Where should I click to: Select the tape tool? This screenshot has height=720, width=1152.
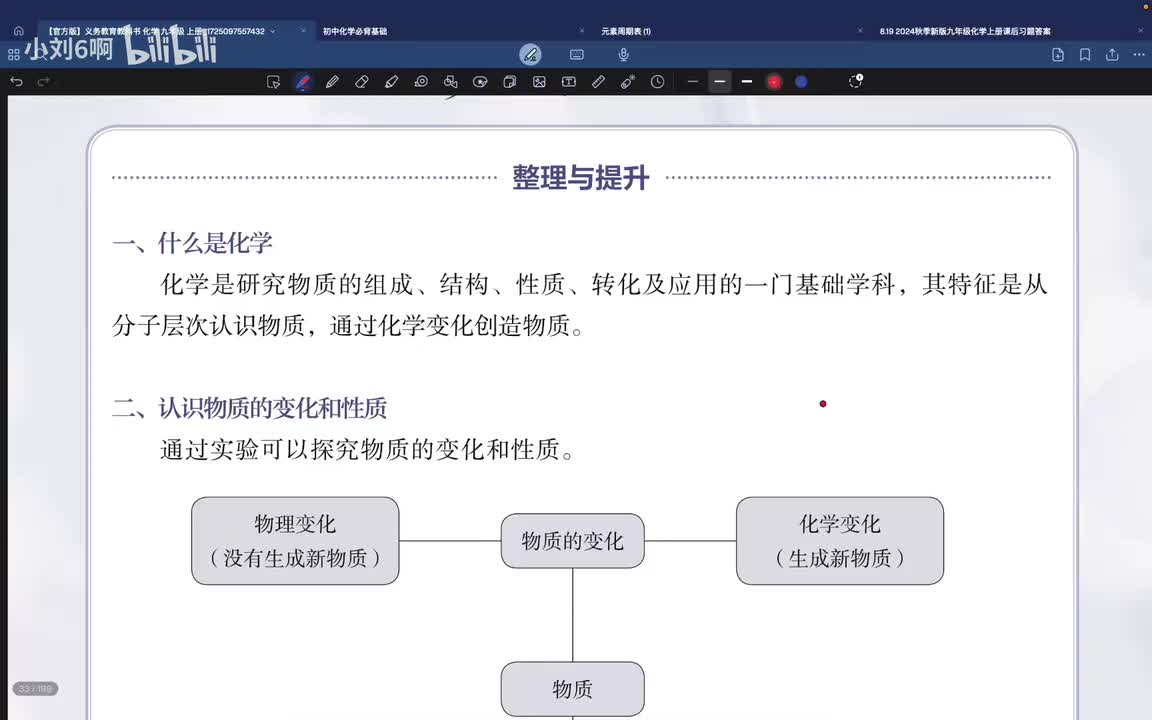pyautogui.click(x=421, y=82)
